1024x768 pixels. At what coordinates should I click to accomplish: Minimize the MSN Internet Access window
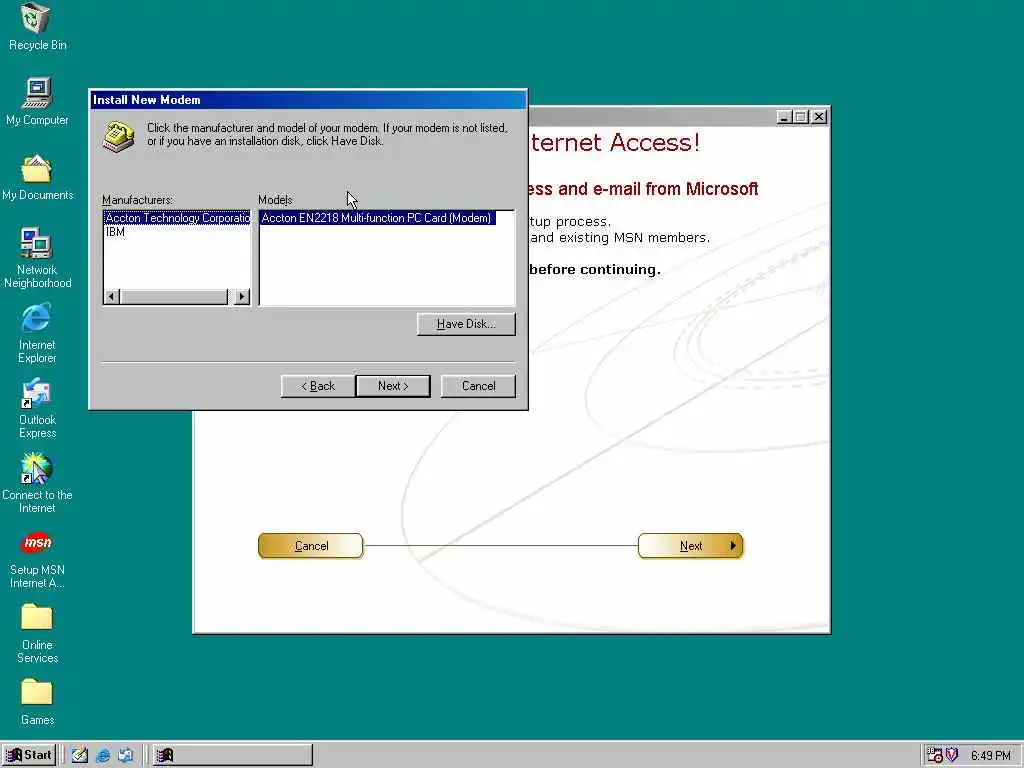tap(785, 117)
